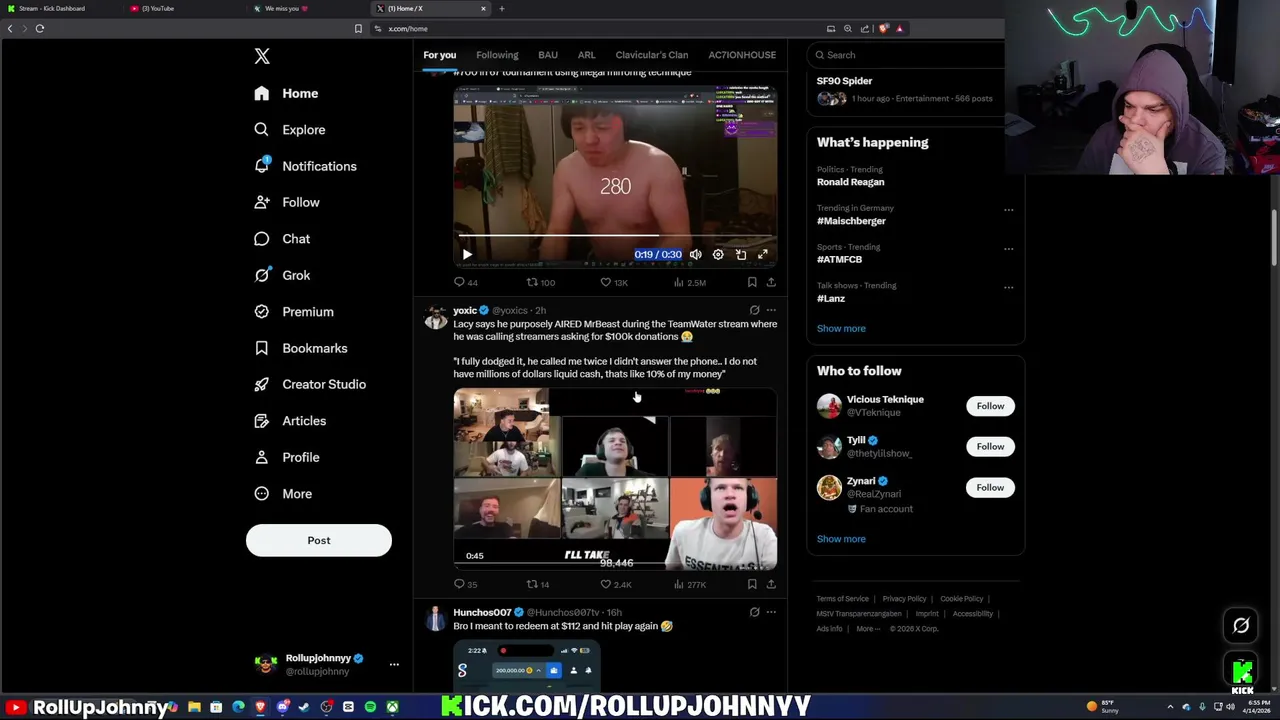This screenshot has height=720, width=1280.
Task: Bookmark the video post with 13K likes
Action: pos(752,282)
